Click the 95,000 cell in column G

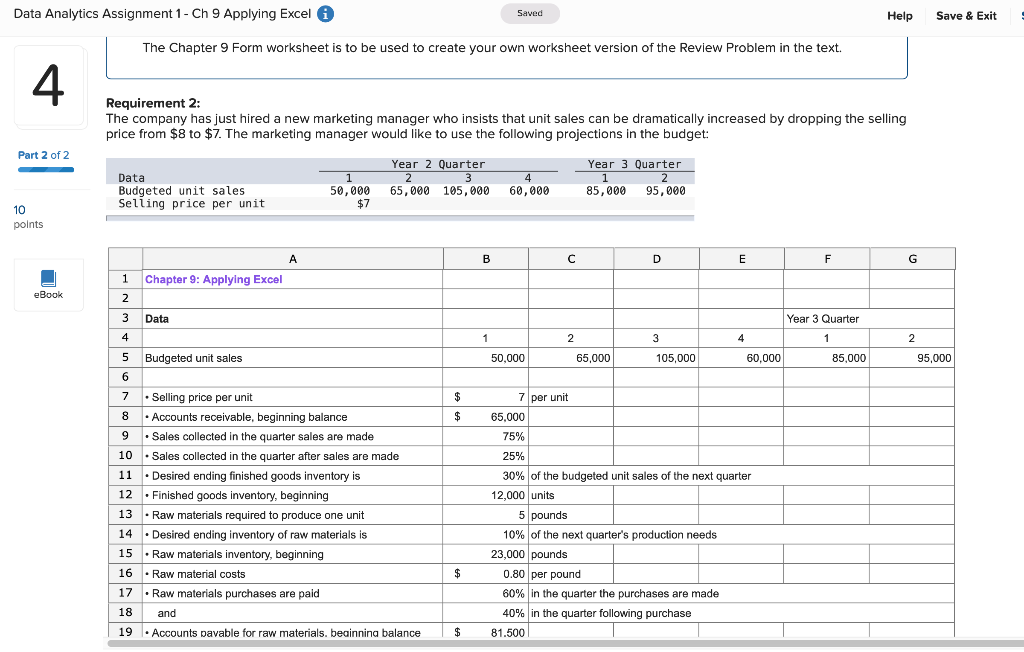[x=911, y=357]
